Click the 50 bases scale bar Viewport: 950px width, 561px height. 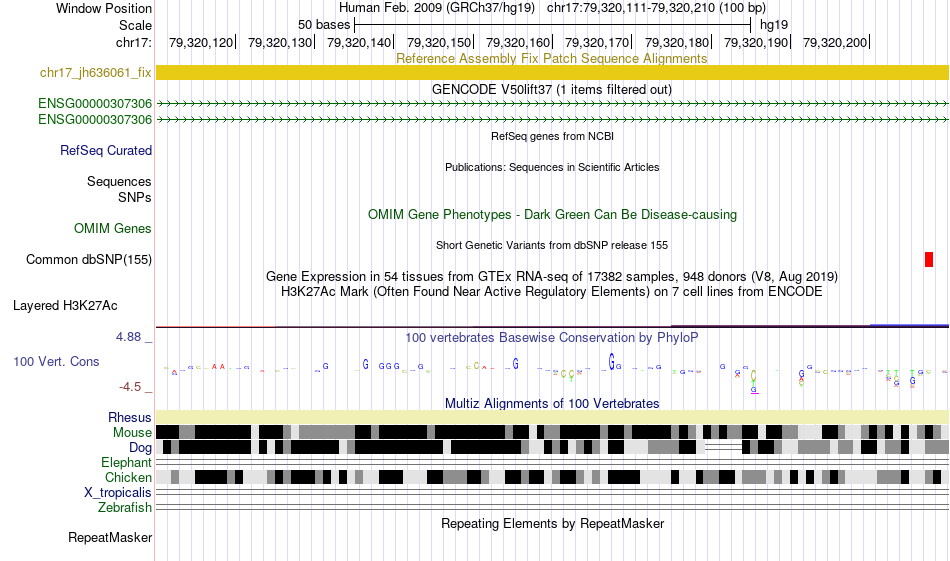553,25
